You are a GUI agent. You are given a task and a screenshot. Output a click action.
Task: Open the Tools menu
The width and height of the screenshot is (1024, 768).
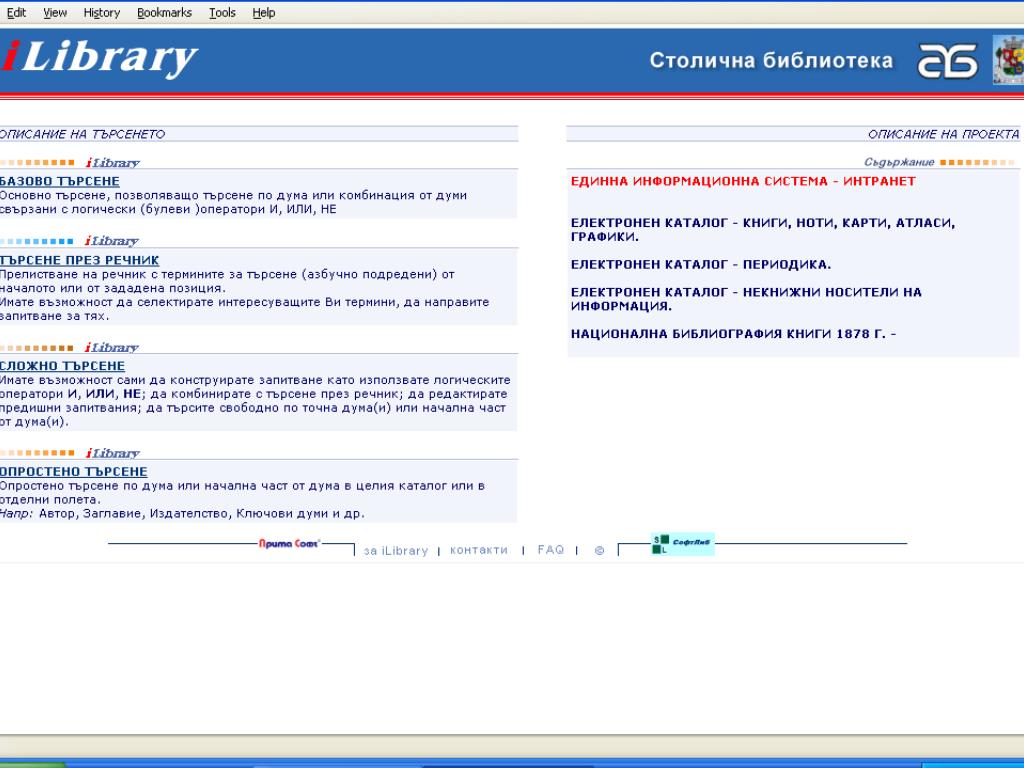(222, 12)
